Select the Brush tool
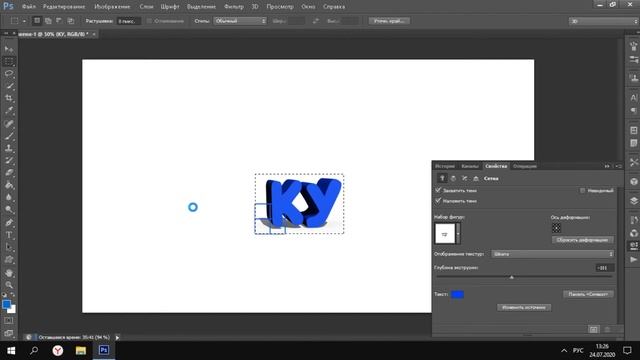The width and height of the screenshot is (640, 360). tap(9, 136)
